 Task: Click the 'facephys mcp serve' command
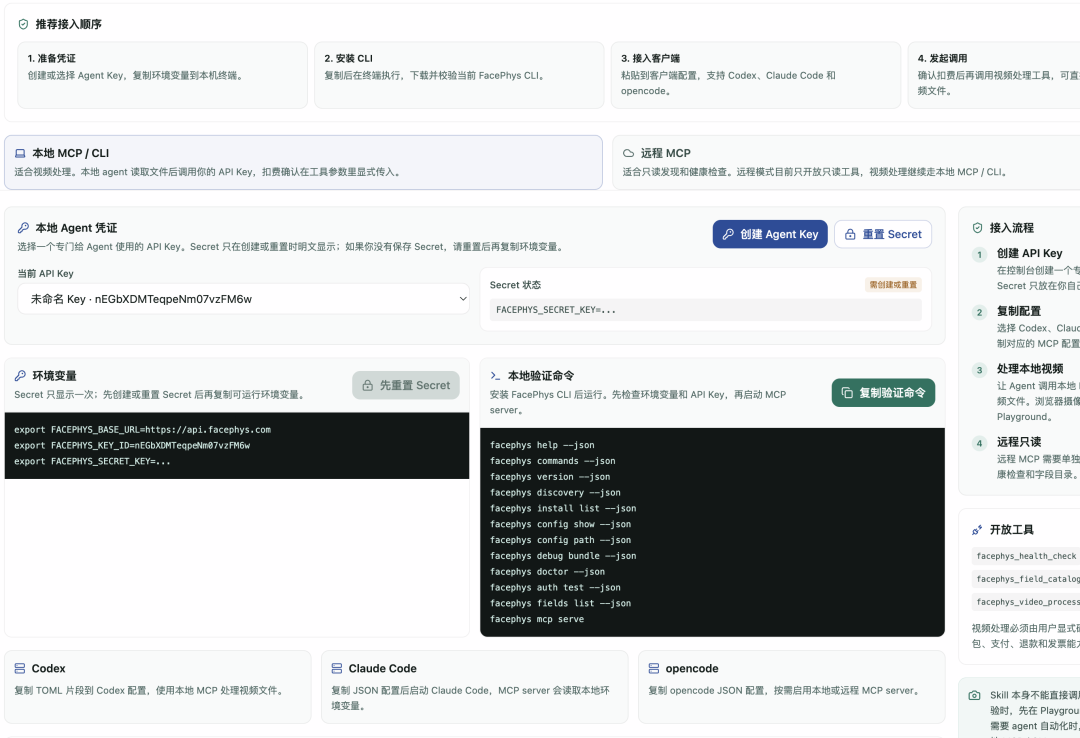pos(537,619)
